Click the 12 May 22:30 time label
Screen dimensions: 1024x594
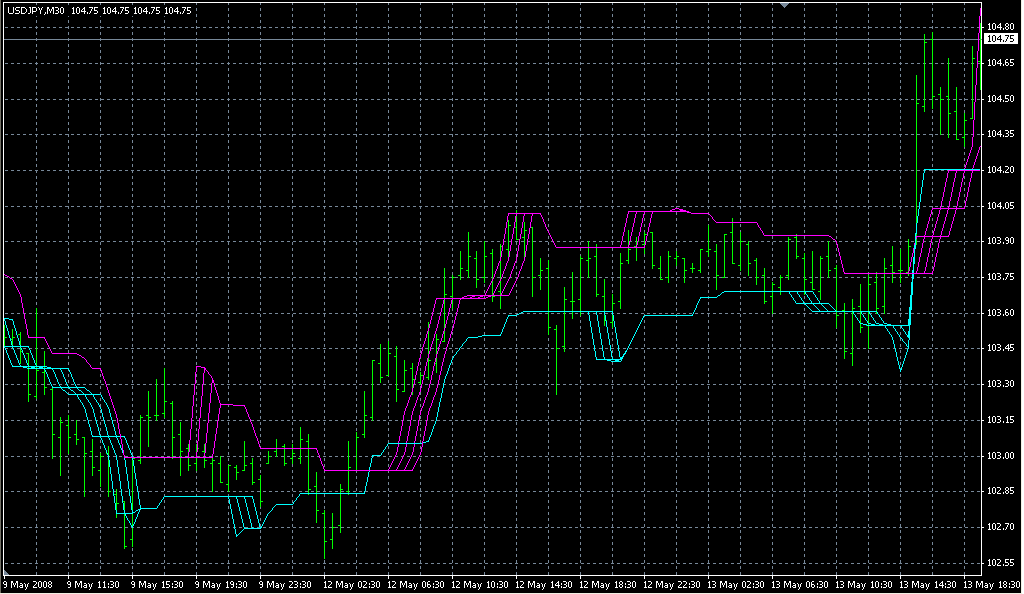click(x=672, y=584)
